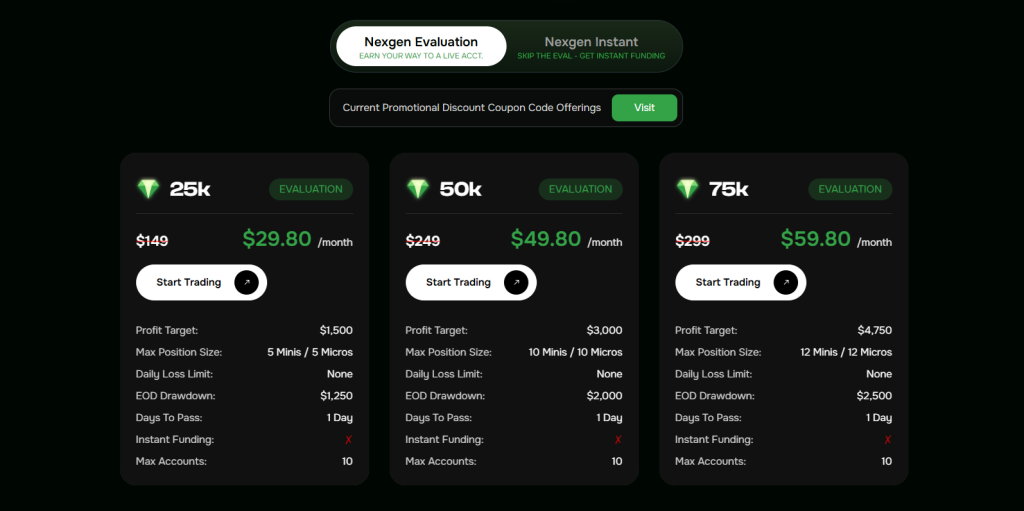1024x511 pixels.
Task: Click the $29.80 monthly price
Action: click(277, 239)
